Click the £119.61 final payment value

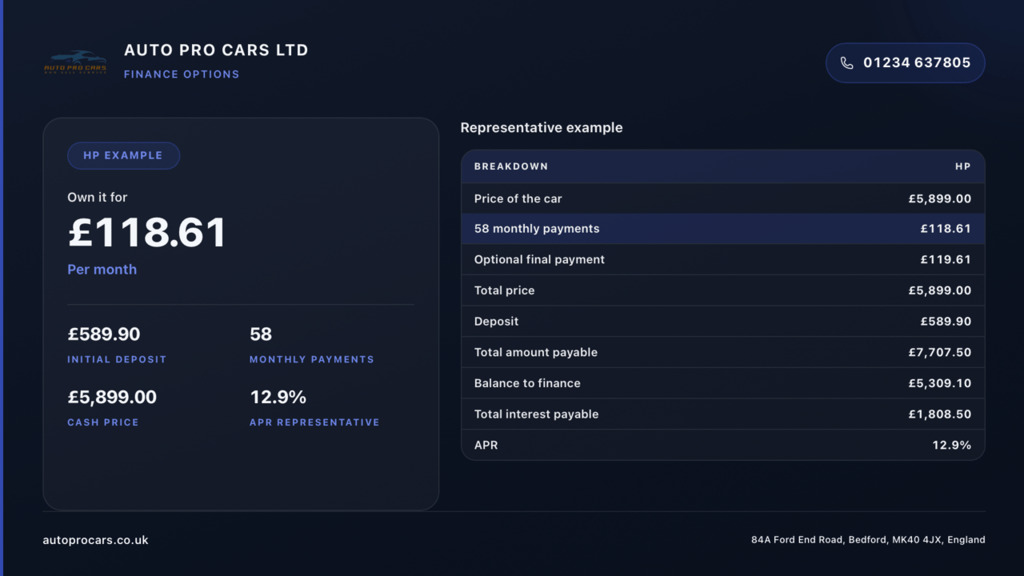click(x=946, y=259)
